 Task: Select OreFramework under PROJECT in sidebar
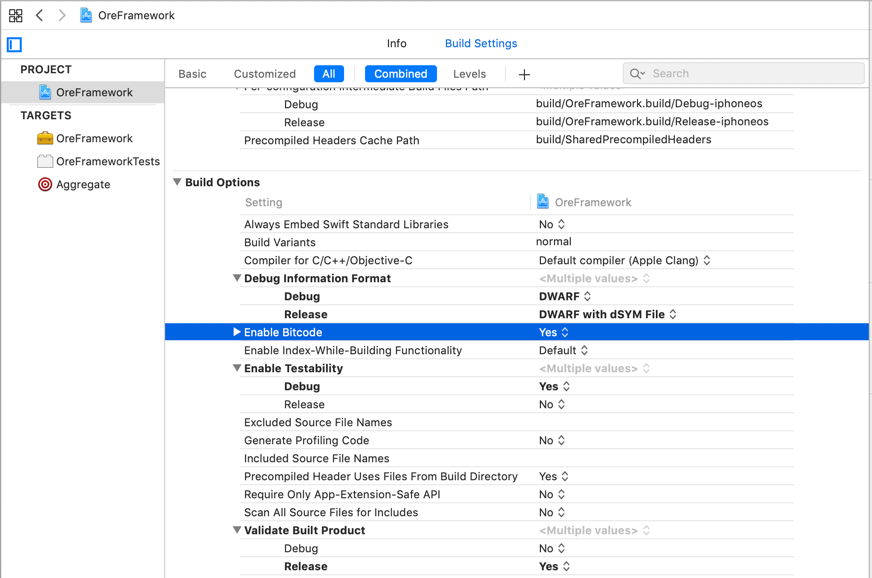click(x=94, y=92)
